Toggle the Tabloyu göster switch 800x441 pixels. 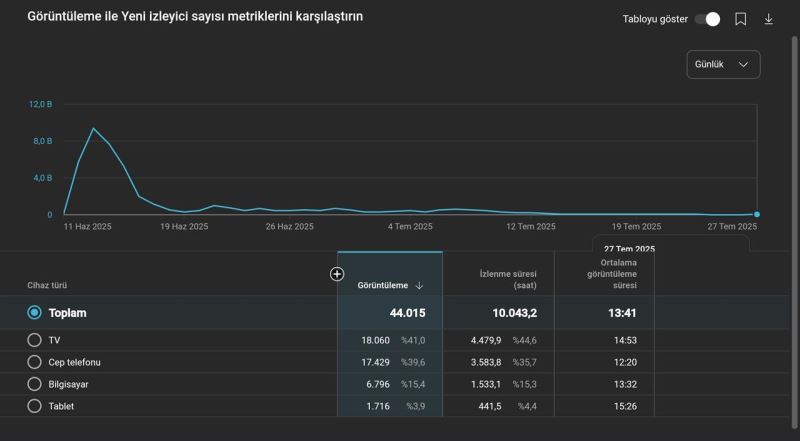(707, 19)
